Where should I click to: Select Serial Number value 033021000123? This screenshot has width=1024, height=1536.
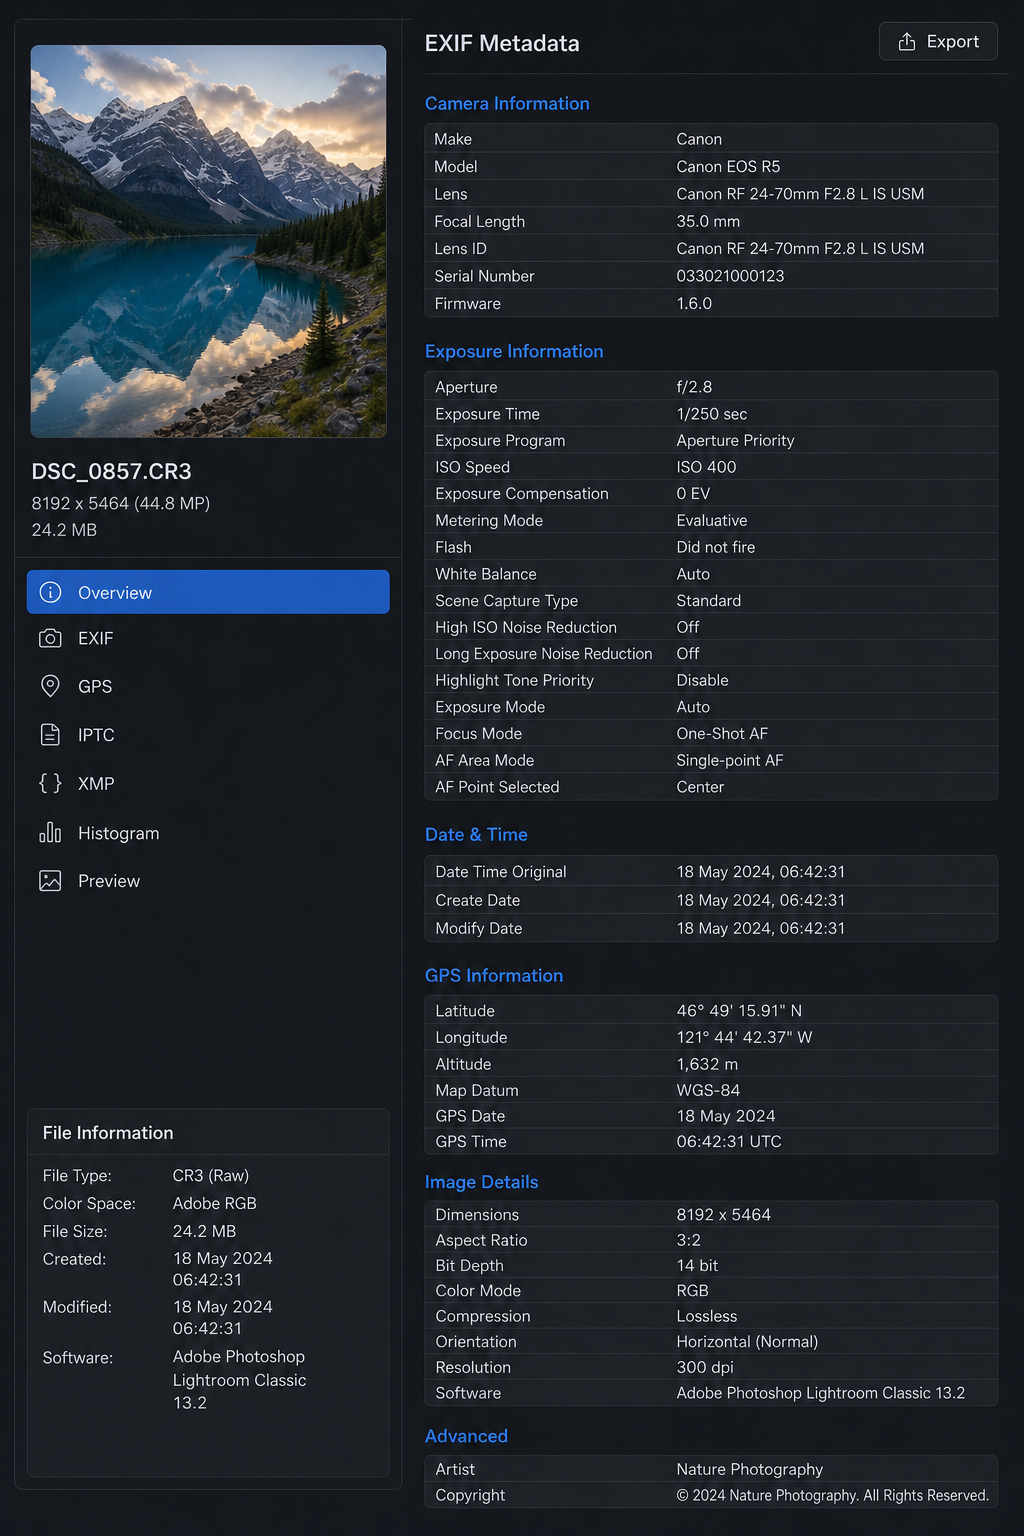730,276
